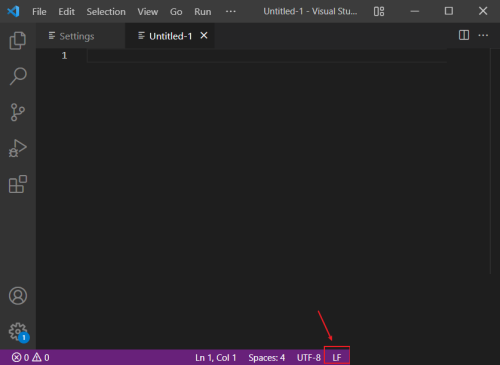Viewport: 500px width, 365px height.
Task: Open the Search view
Action: pos(18,76)
